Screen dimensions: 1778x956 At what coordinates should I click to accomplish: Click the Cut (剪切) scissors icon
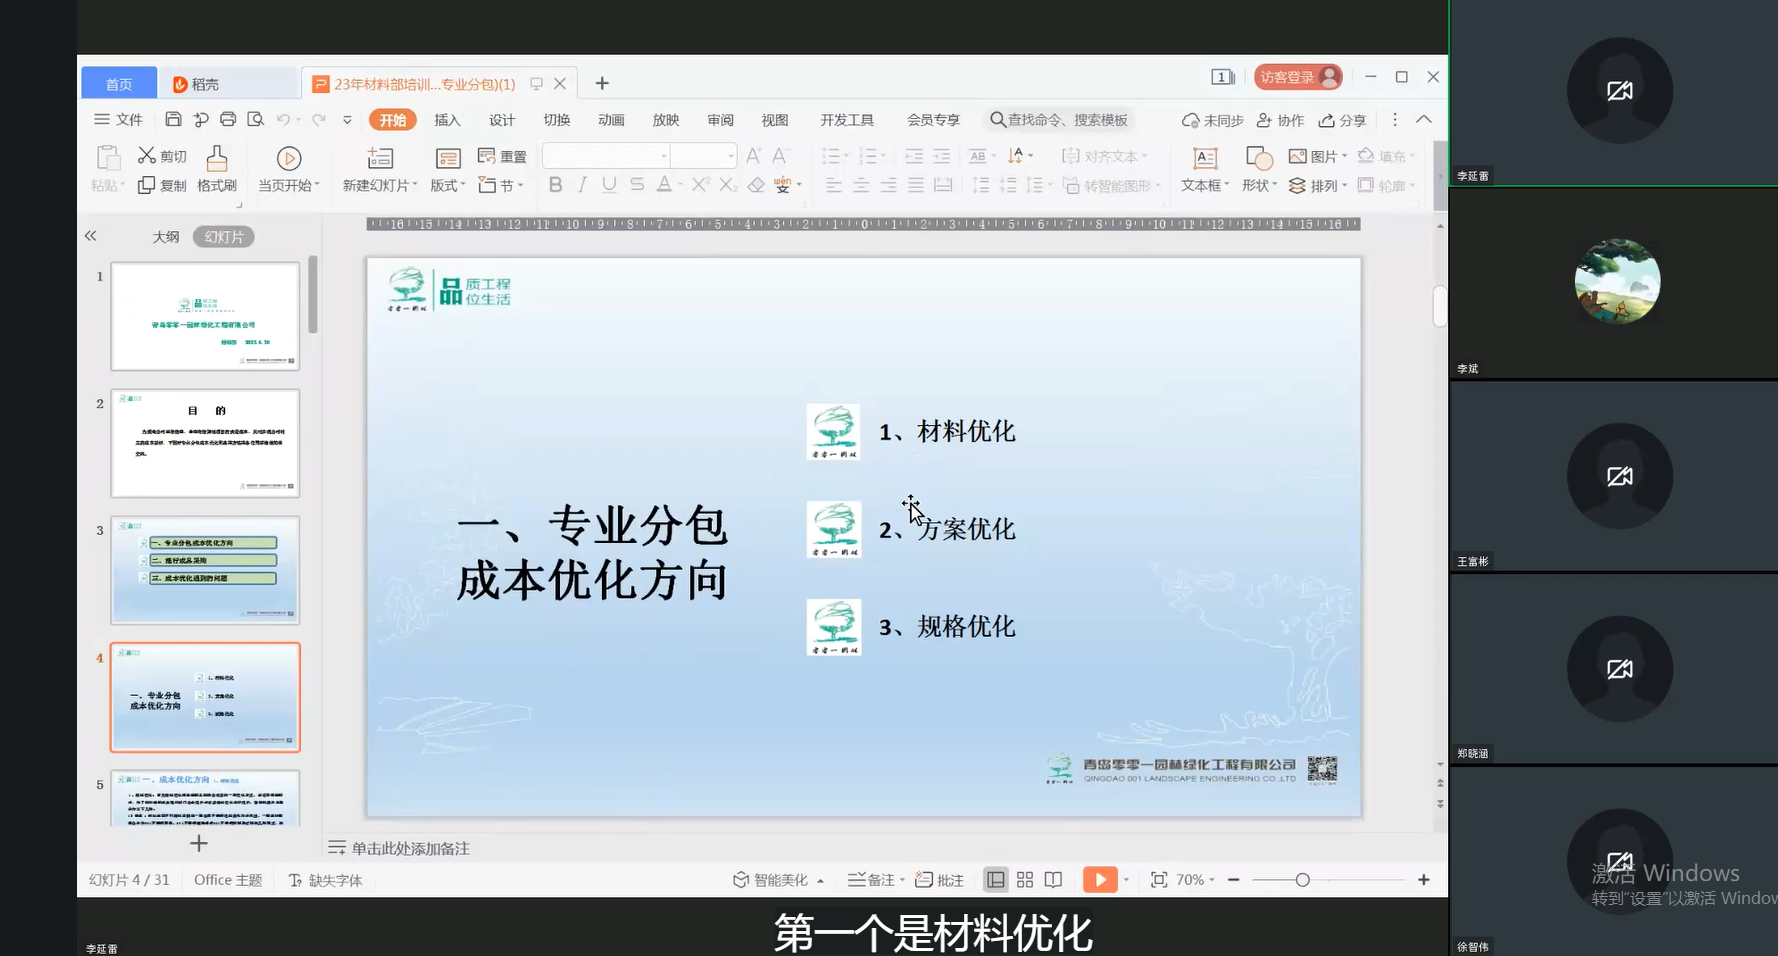pos(147,155)
